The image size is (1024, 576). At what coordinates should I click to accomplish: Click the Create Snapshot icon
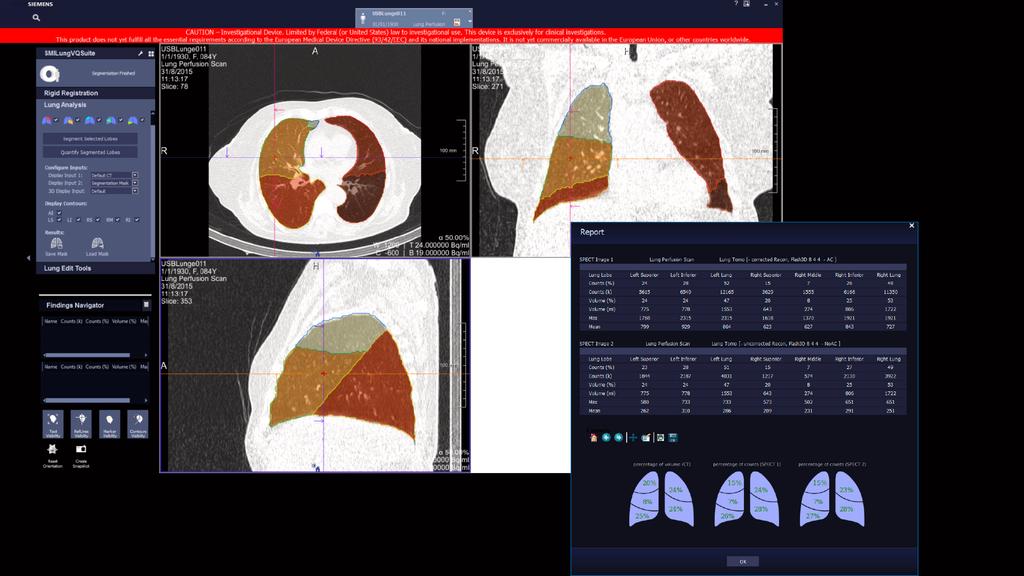(81, 448)
